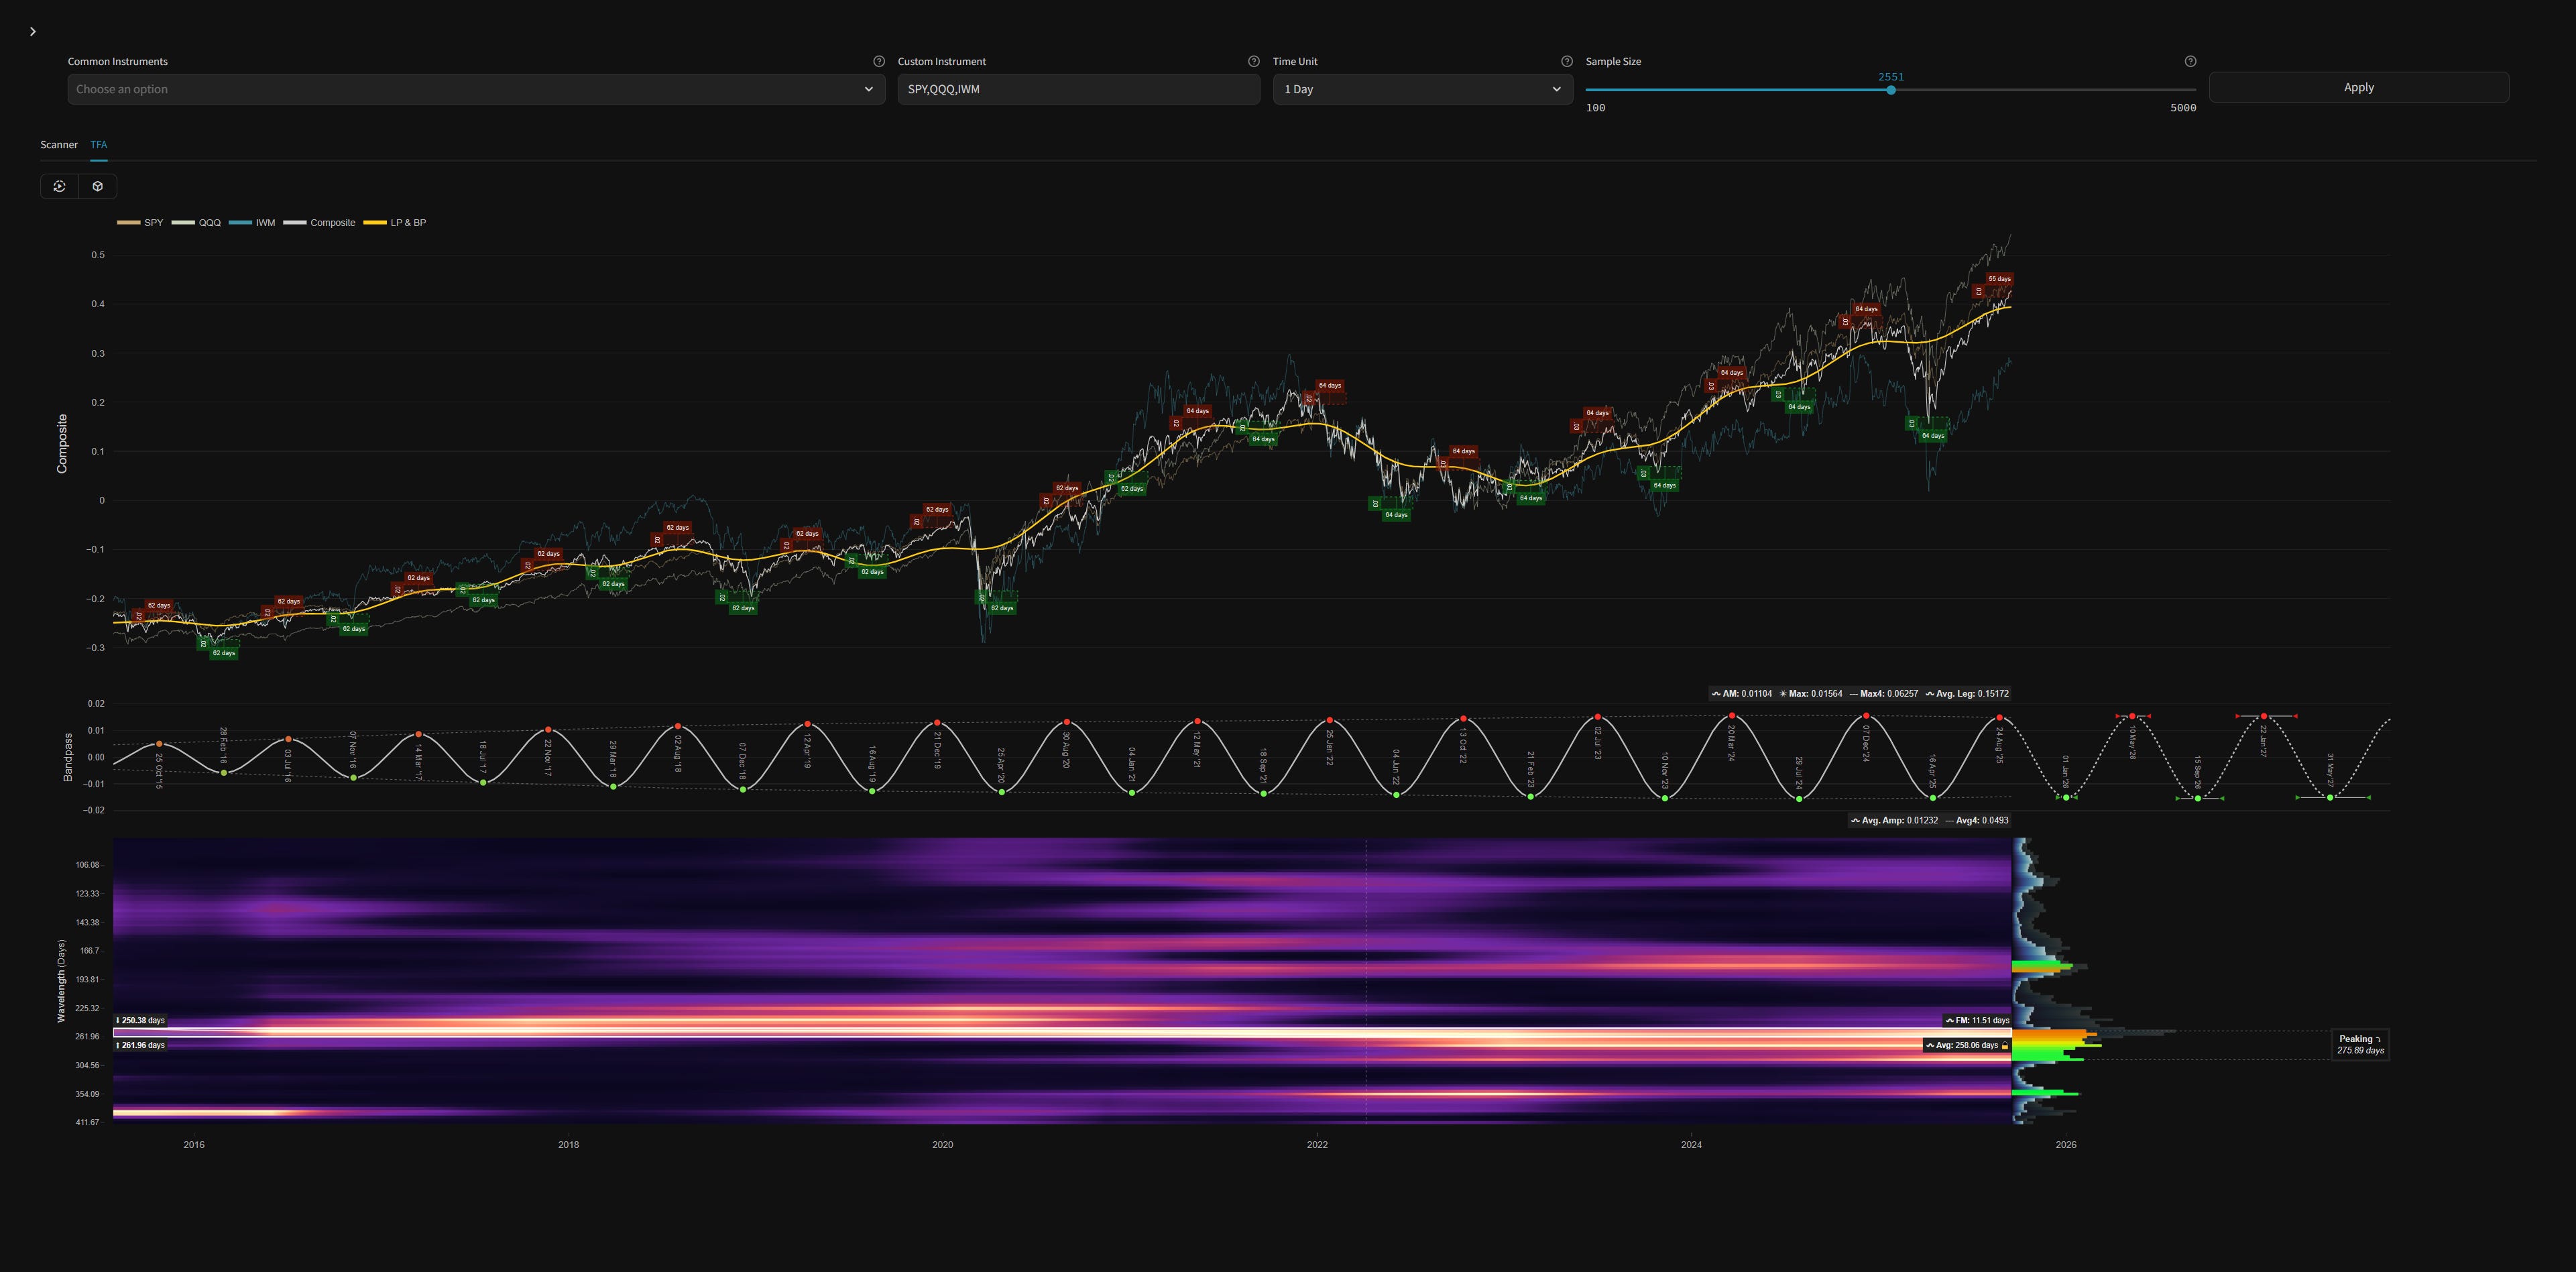Click the replay/refresh animation icon button

point(59,186)
